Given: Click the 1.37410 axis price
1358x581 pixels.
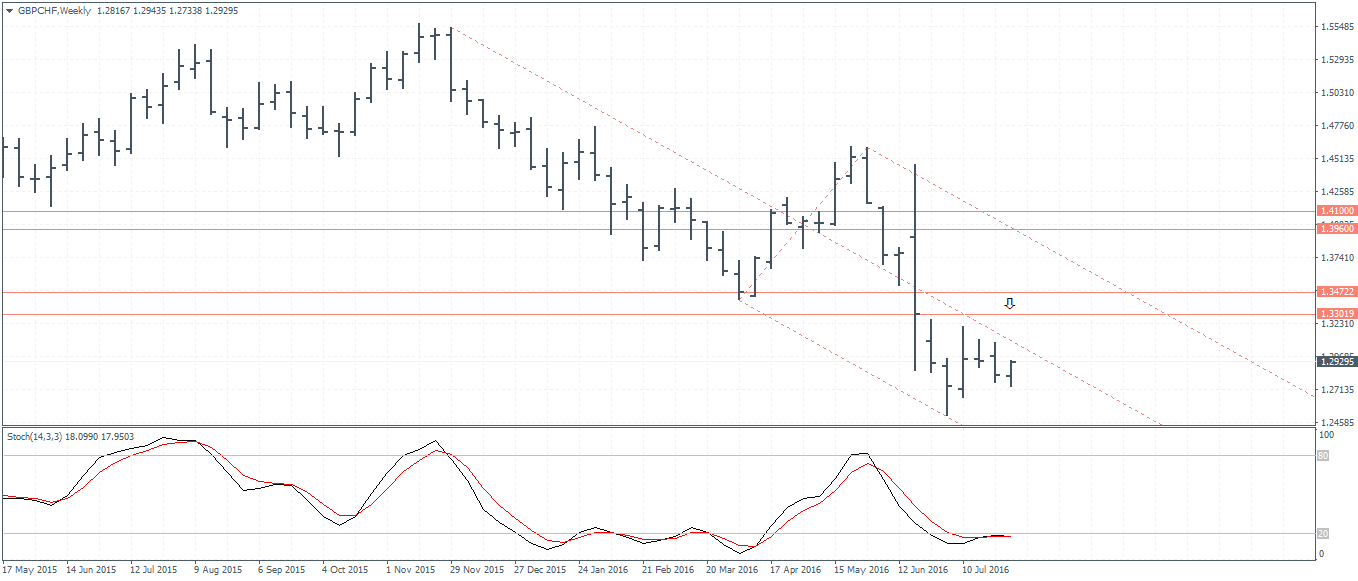Looking at the screenshot, I should click(x=1337, y=257).
